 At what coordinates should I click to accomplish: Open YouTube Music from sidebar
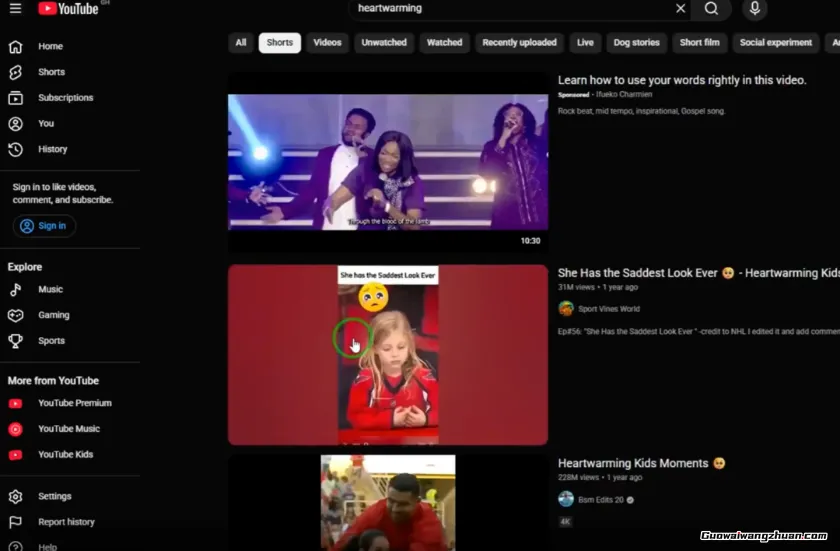coord(68,429)
